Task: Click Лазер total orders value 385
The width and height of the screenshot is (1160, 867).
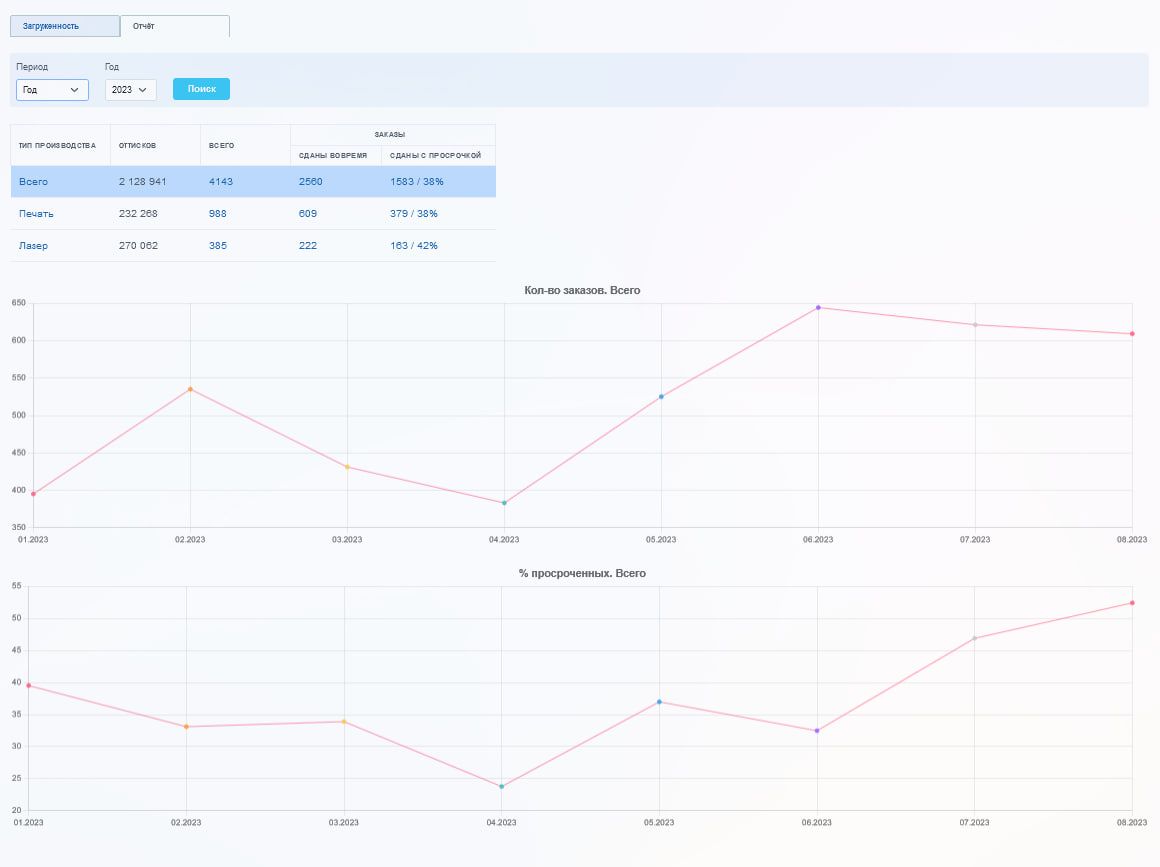Action: click(x=217, y=246)
